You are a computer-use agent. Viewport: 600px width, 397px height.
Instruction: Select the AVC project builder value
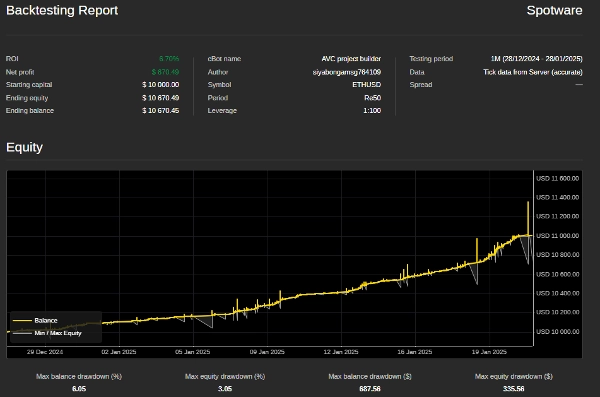351,59
